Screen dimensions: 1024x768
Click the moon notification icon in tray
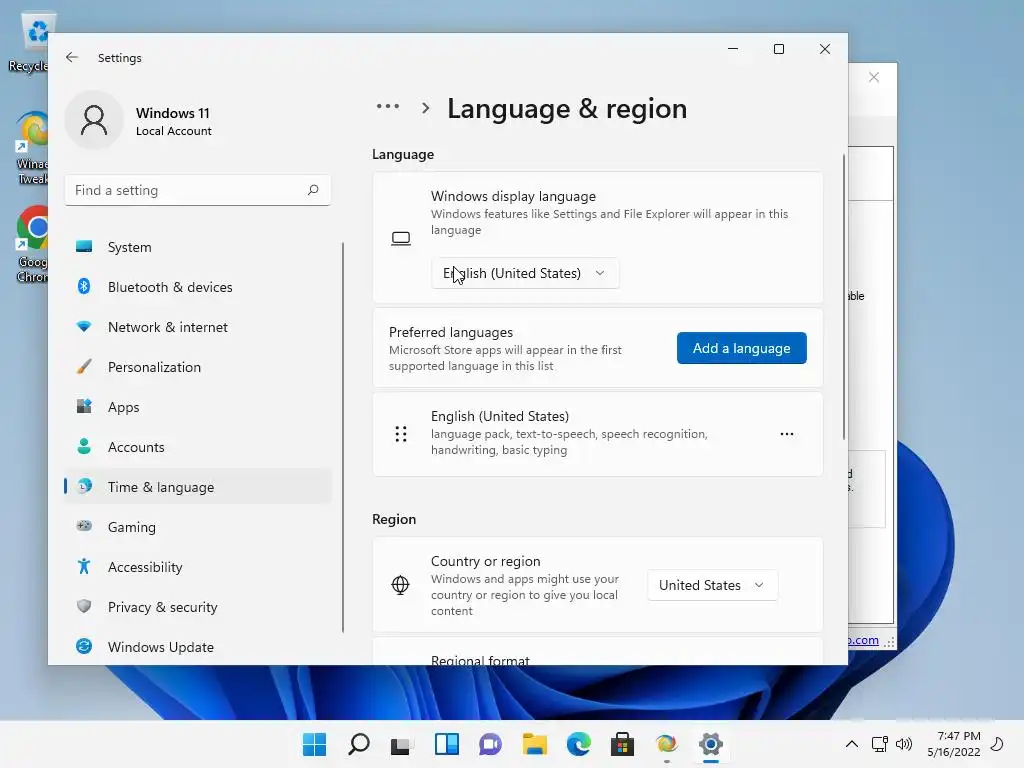pyautogui.click(x=997, y=744)
